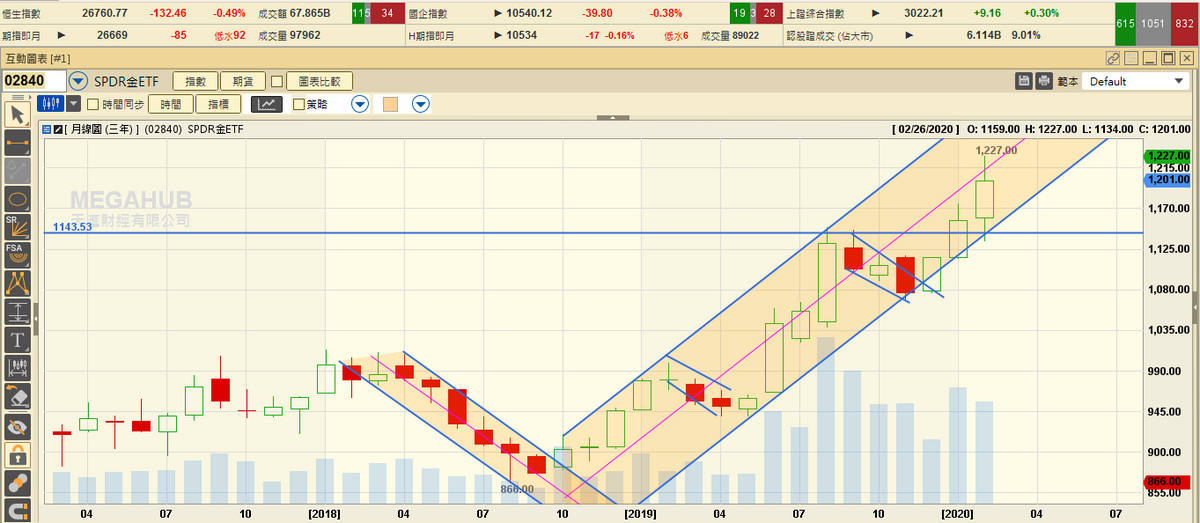Open the stock code dropdown beside 02840
Viewport: 1200px width, 523px height.
[78, 81]
